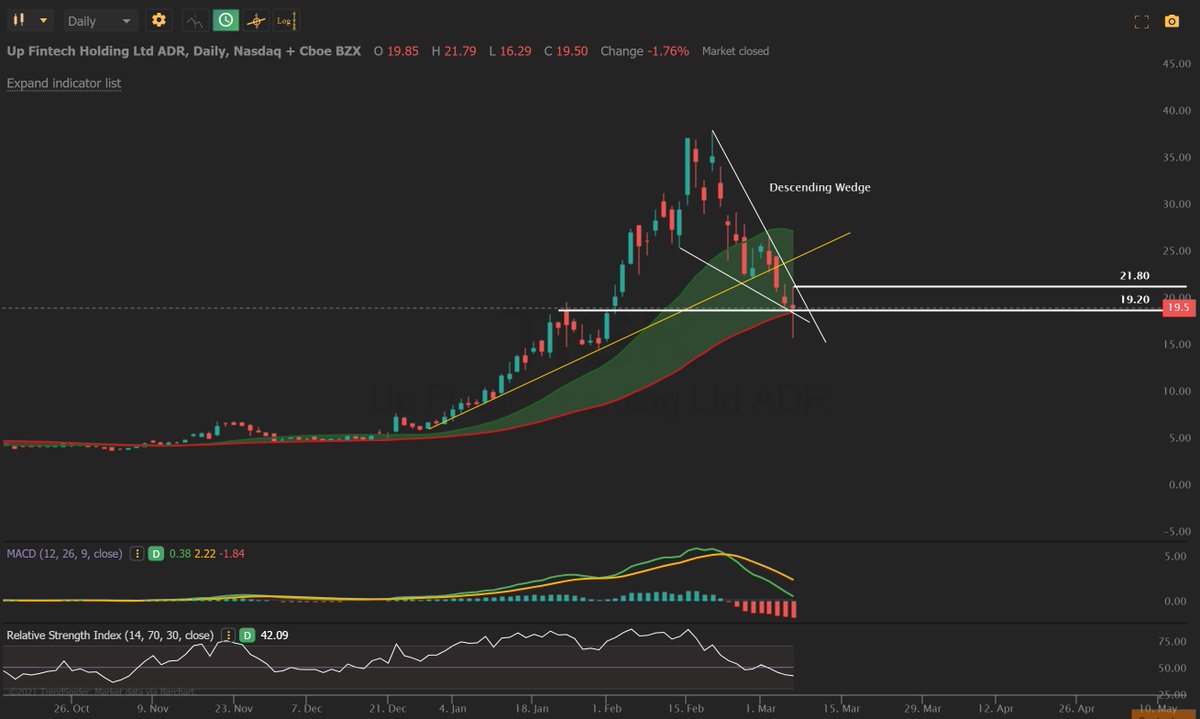Screen dimensions: 1200x719
Task: Click the Market closed status text
Action: tap(736, 51)
